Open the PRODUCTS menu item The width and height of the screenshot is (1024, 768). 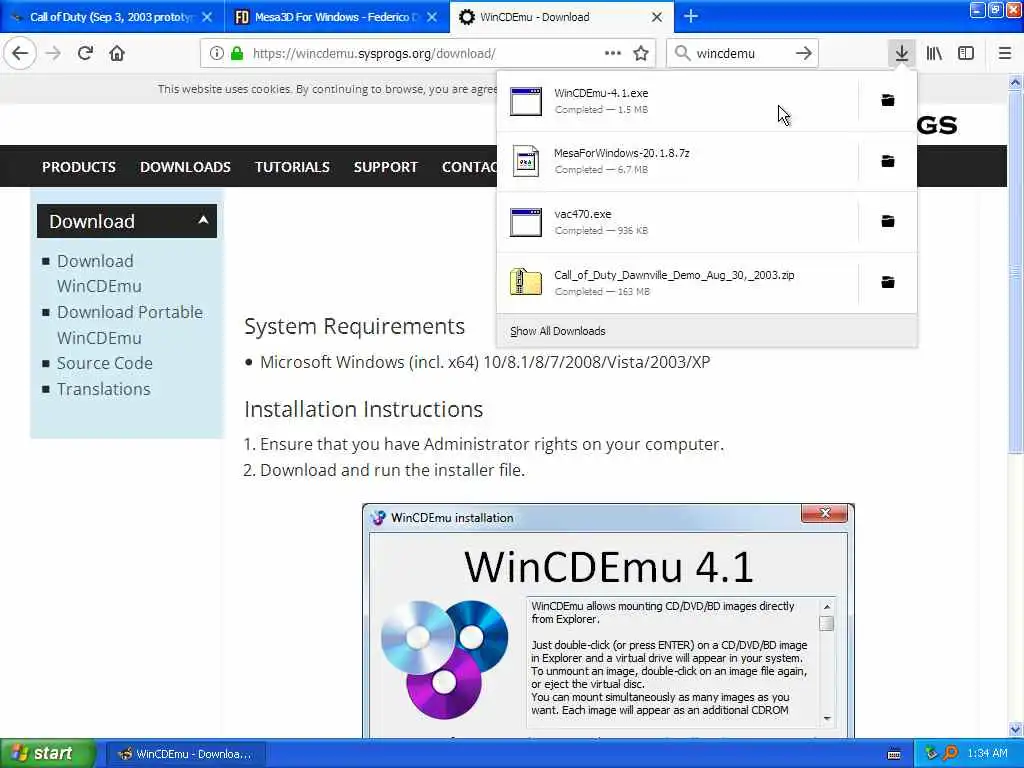coord(79,167)
